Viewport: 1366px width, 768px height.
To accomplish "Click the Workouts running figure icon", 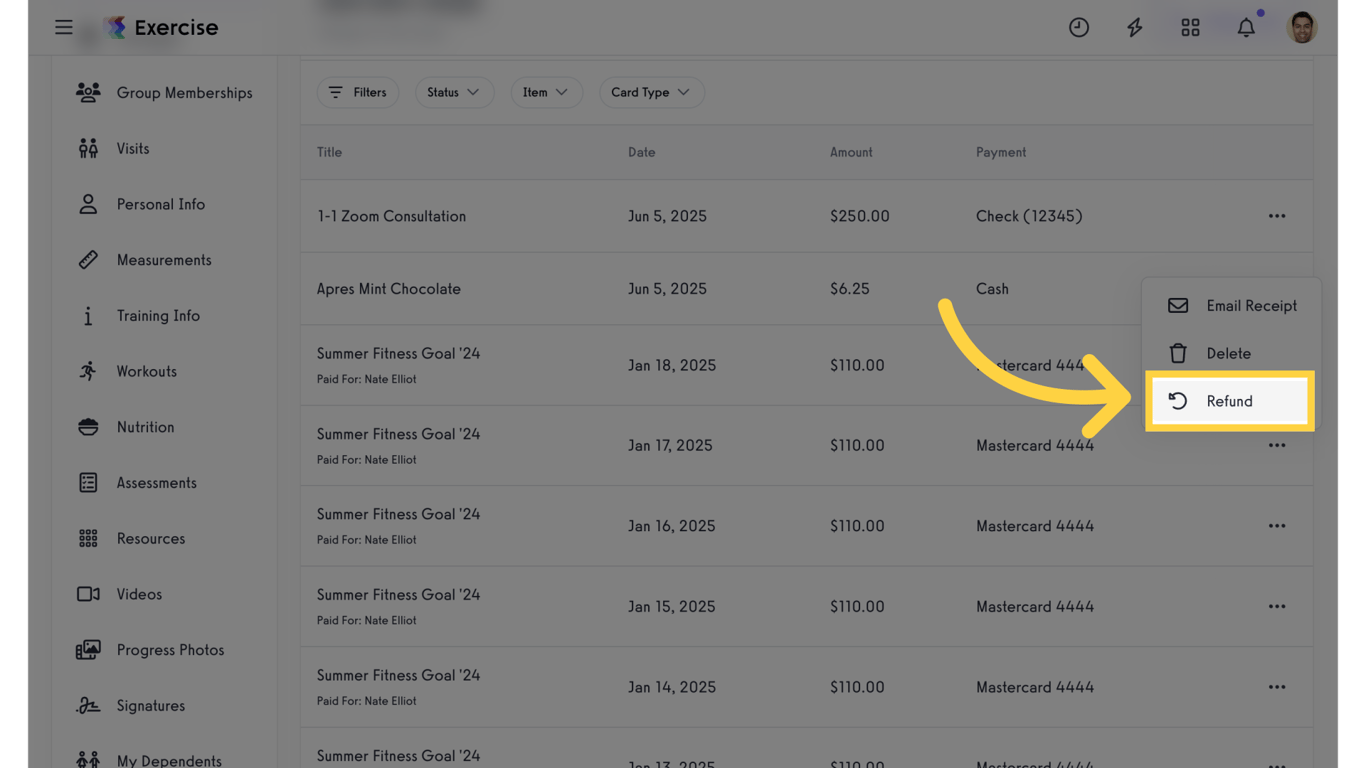I will 88,371.
